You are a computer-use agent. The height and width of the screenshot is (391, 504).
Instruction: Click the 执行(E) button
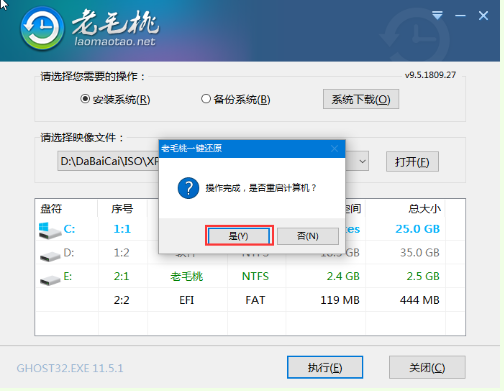coord(325,367)
